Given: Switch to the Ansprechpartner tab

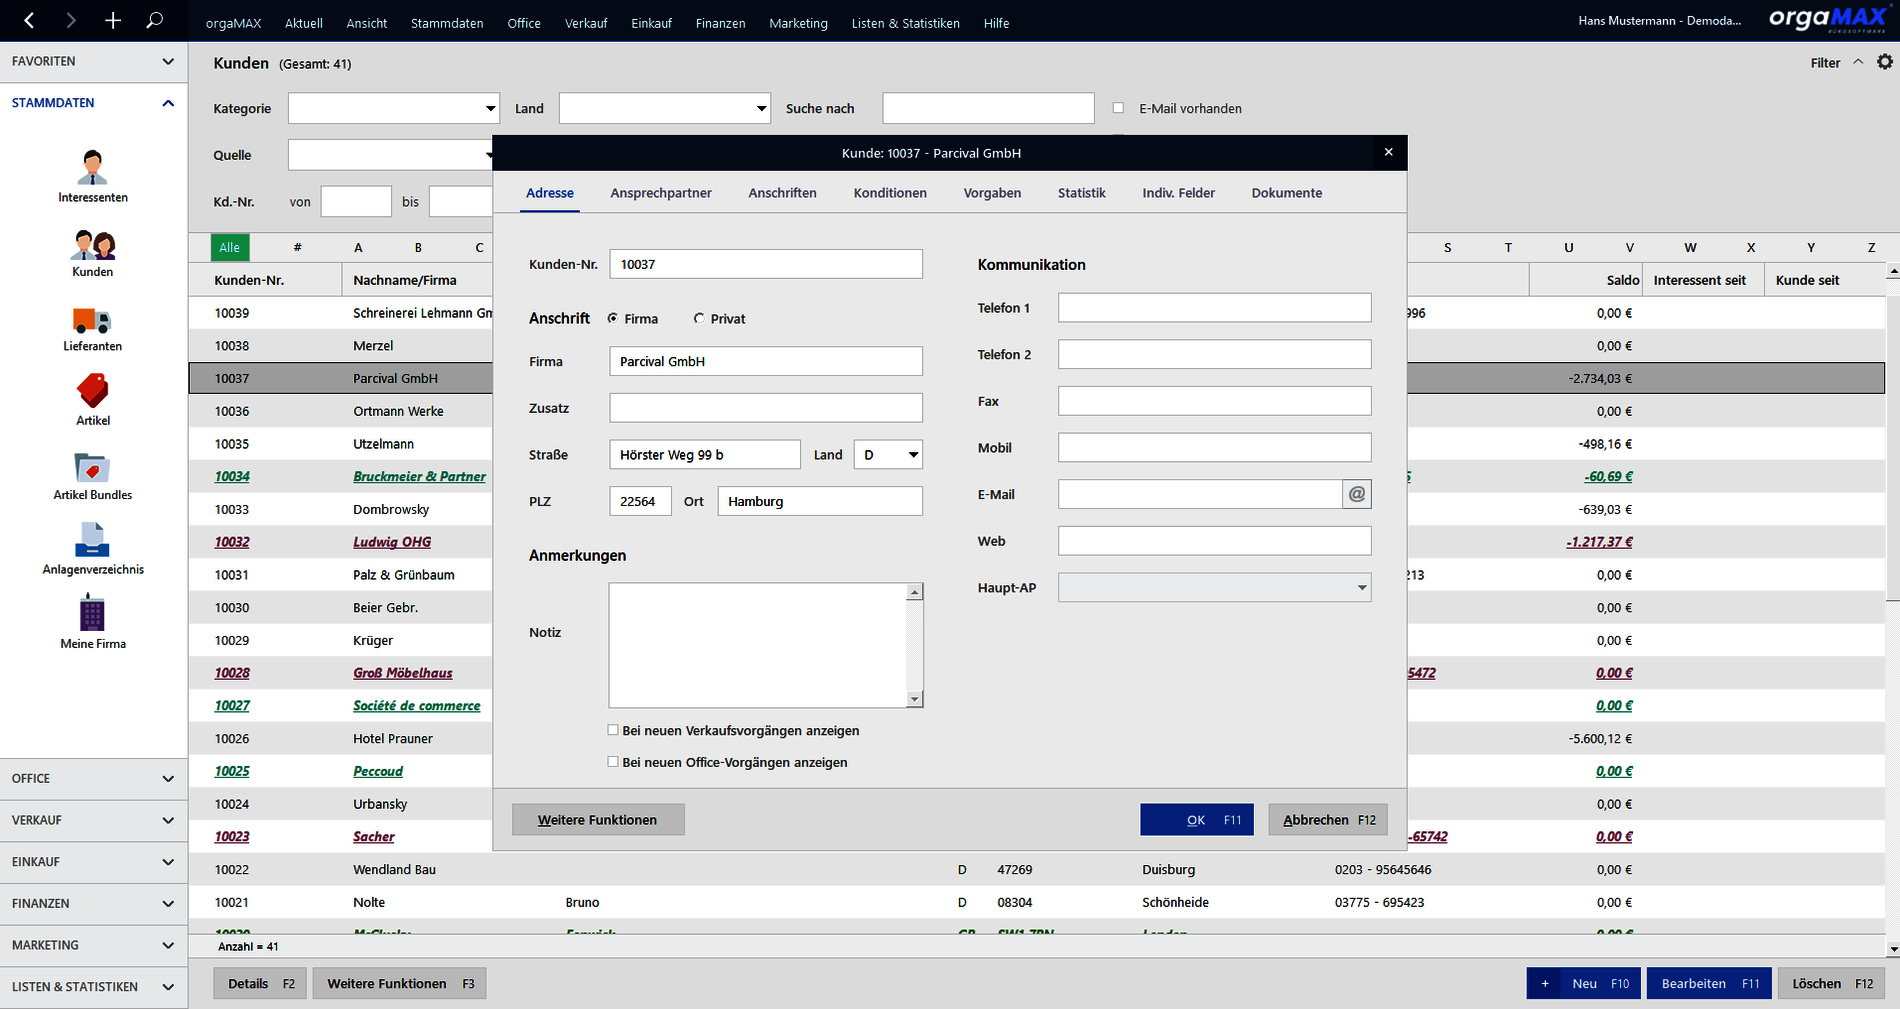Looking at the screenshot, I should point(661,193).
